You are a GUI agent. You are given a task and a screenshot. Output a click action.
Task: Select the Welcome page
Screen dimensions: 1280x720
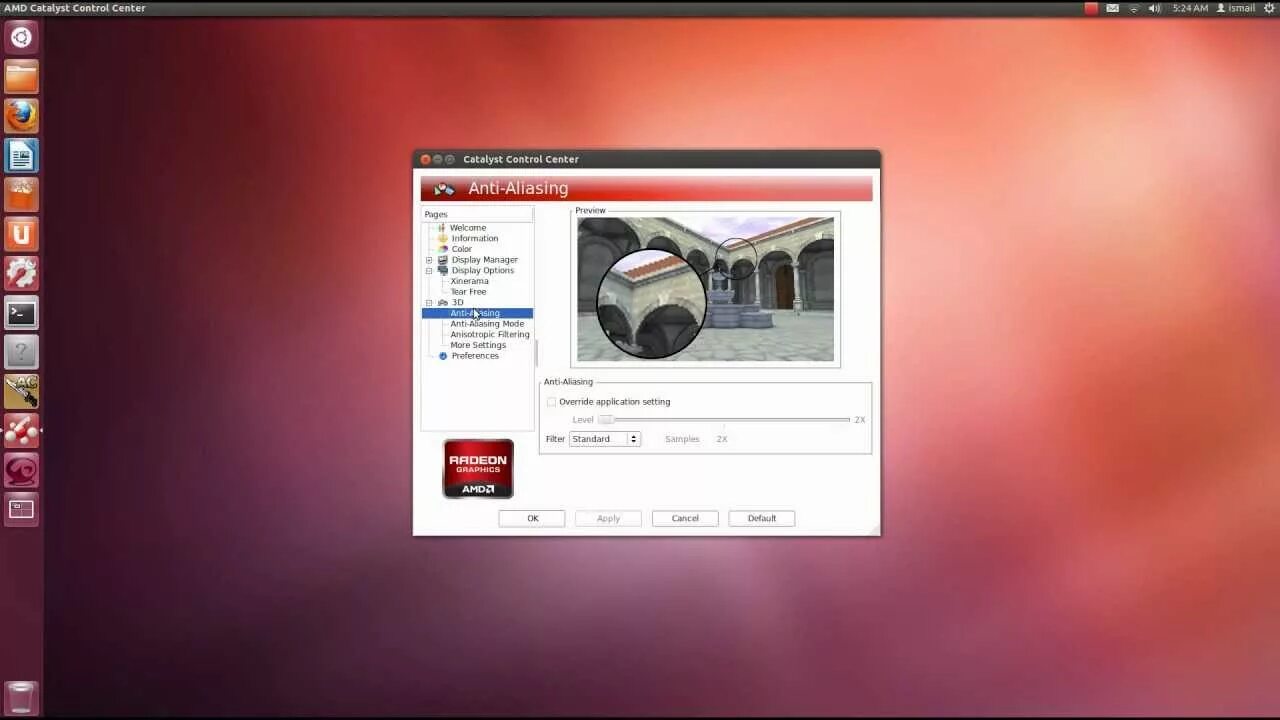click(x=468, y=228)
